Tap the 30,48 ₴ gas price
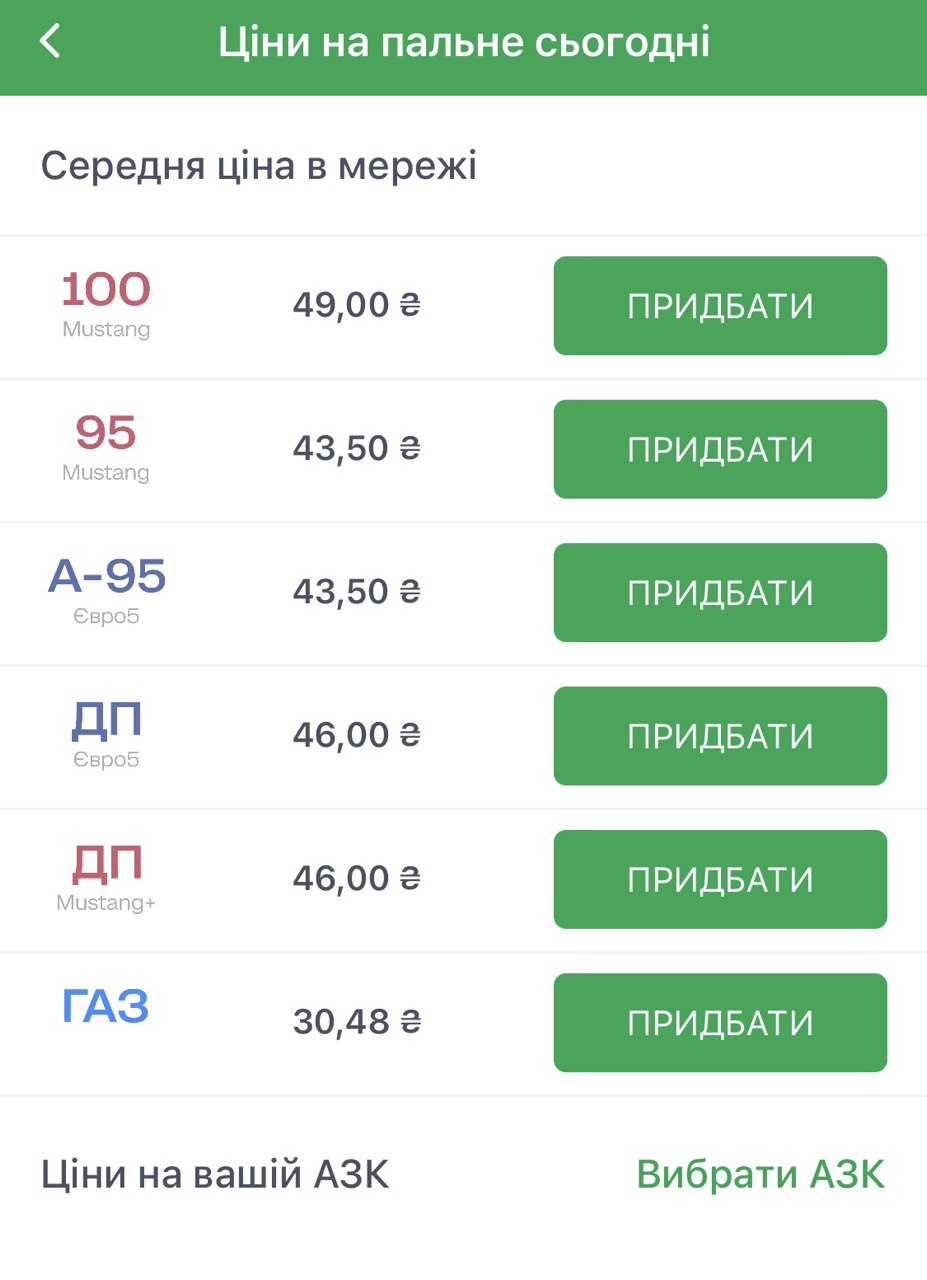Screen dimensions: 927x1280 coord(356,1022)
